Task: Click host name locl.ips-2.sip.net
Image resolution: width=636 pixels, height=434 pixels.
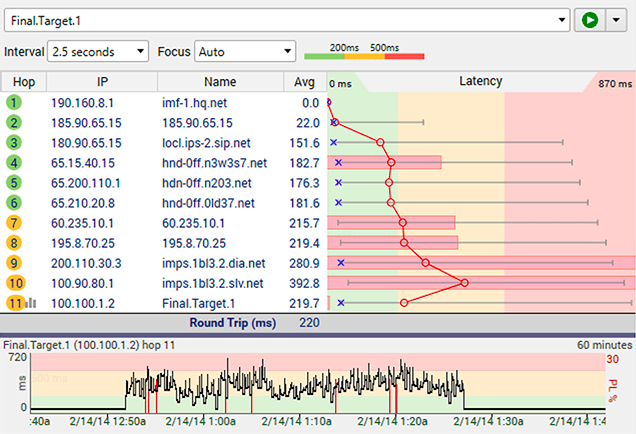Action: 206,143
